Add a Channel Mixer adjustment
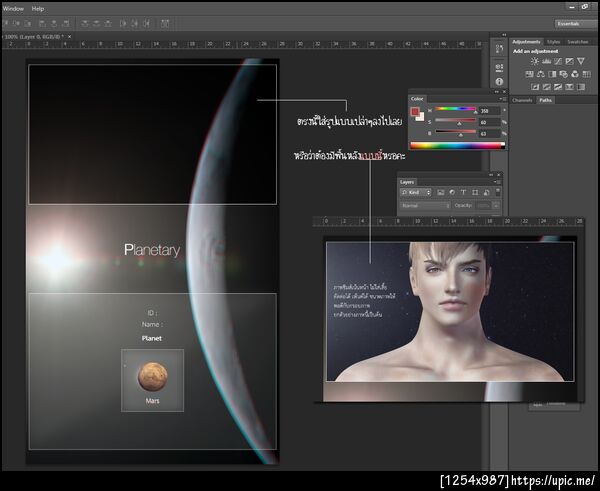The image size is (600, 491). [575, 74]
